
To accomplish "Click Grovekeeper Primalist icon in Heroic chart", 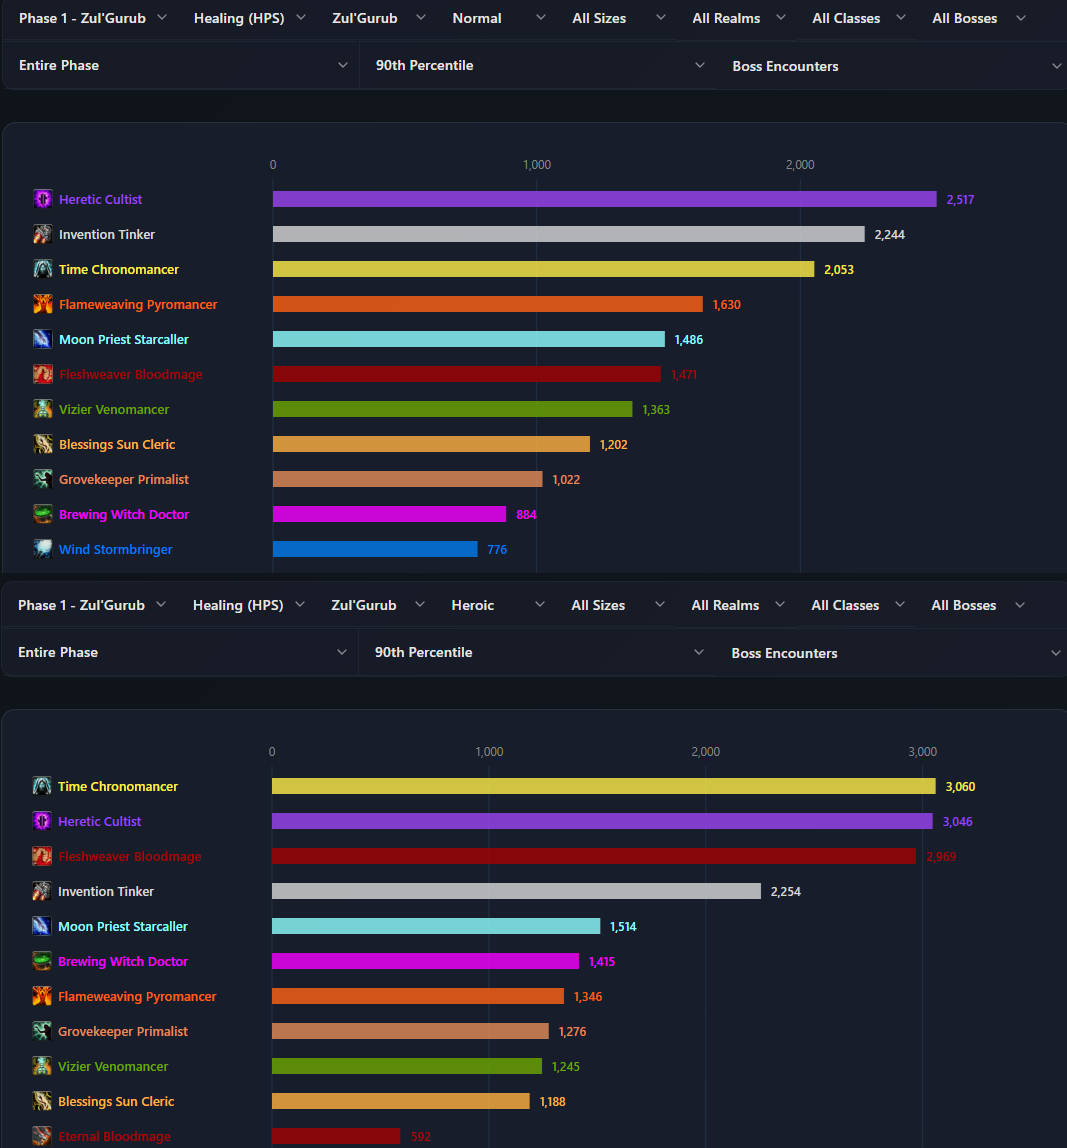I will [42, 1032].
